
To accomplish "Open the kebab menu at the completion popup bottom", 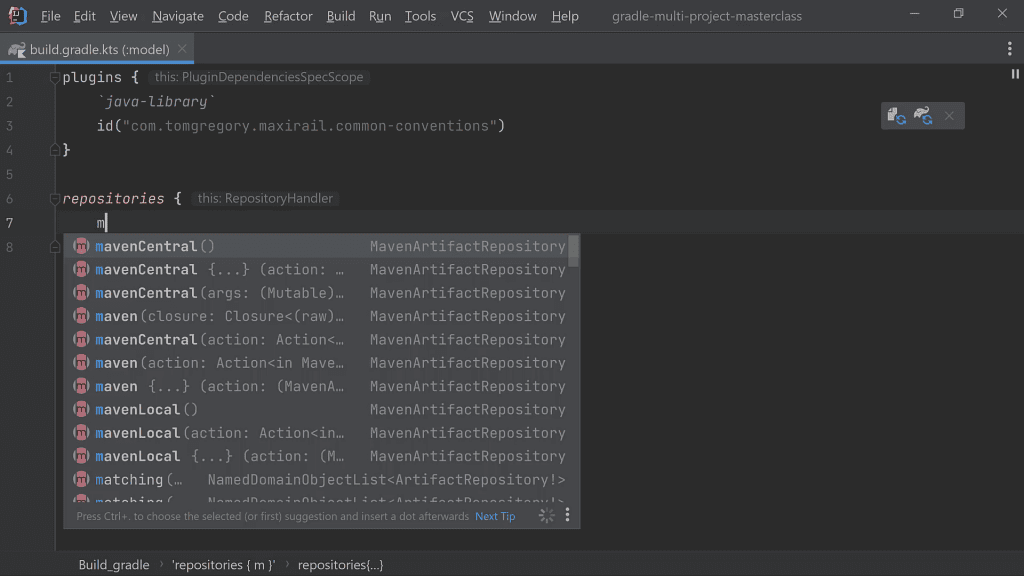I will click(567, 514).
